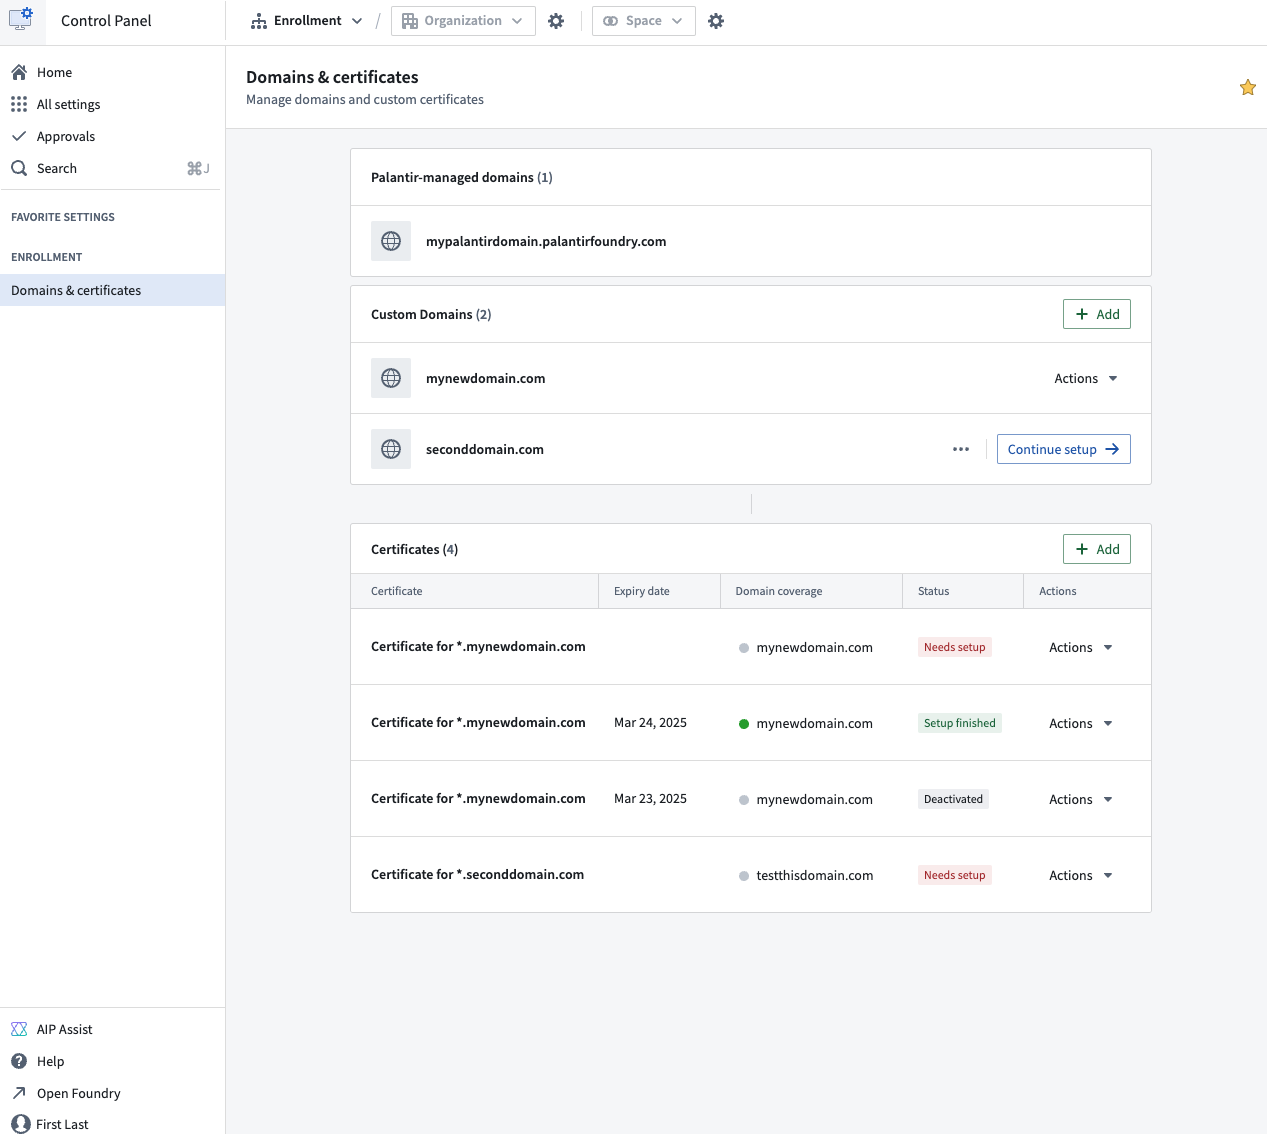Click globe icon for mypalantirdomain.palantirfoundry.com
1267x1134 pixels.
(x=391, y=241)
